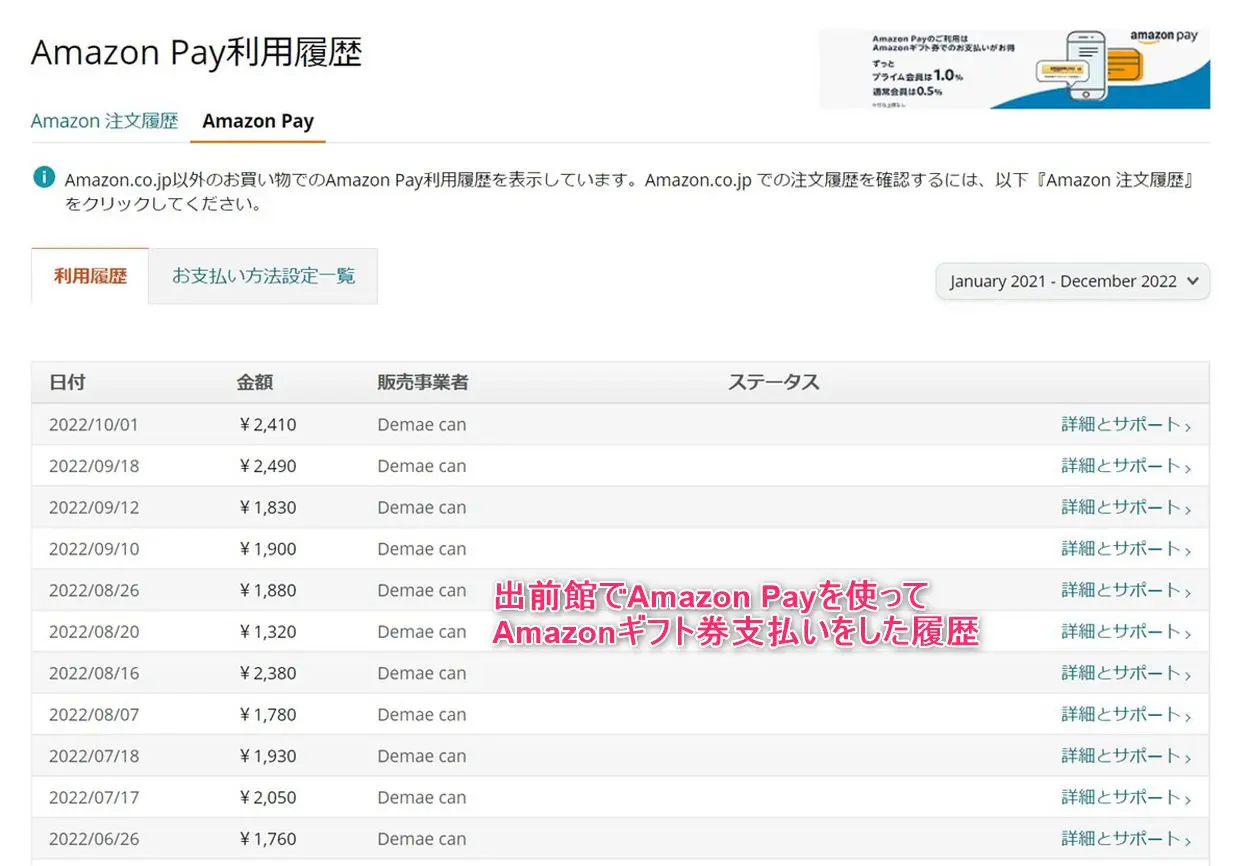Click the 販売事業者 column header
This screenshot has width=1250, height=866.
coord(423,382)
